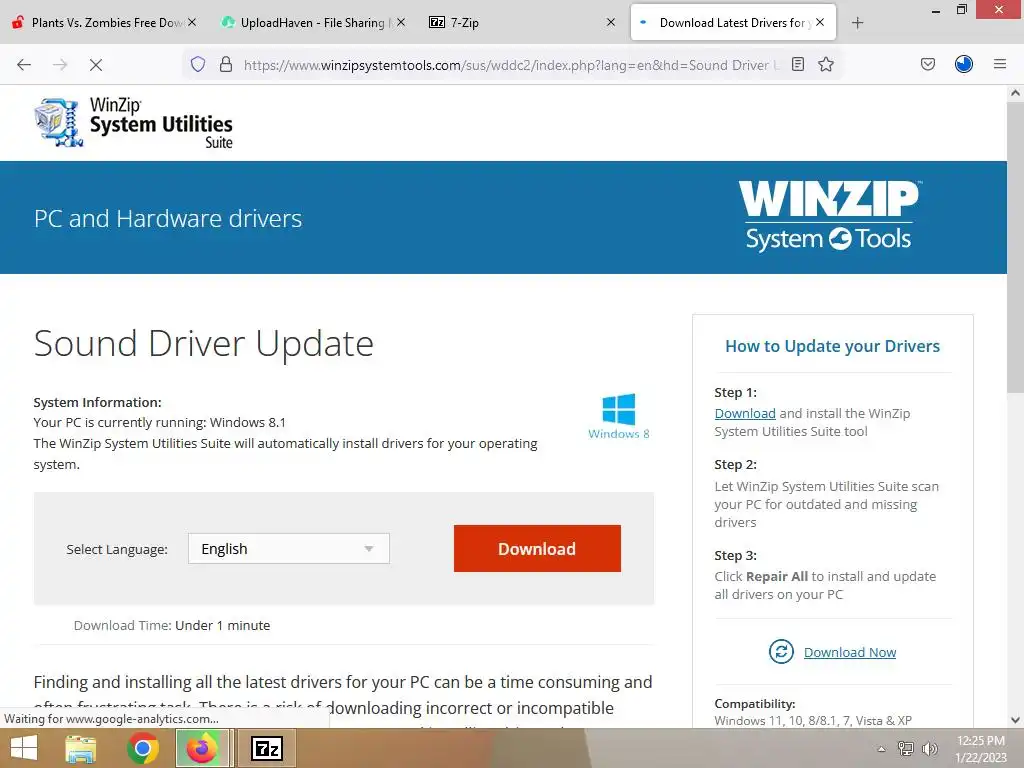Viewport: 1024px width, 768px height.
Task: Open the network tray icon
Action: coord(905,748)
